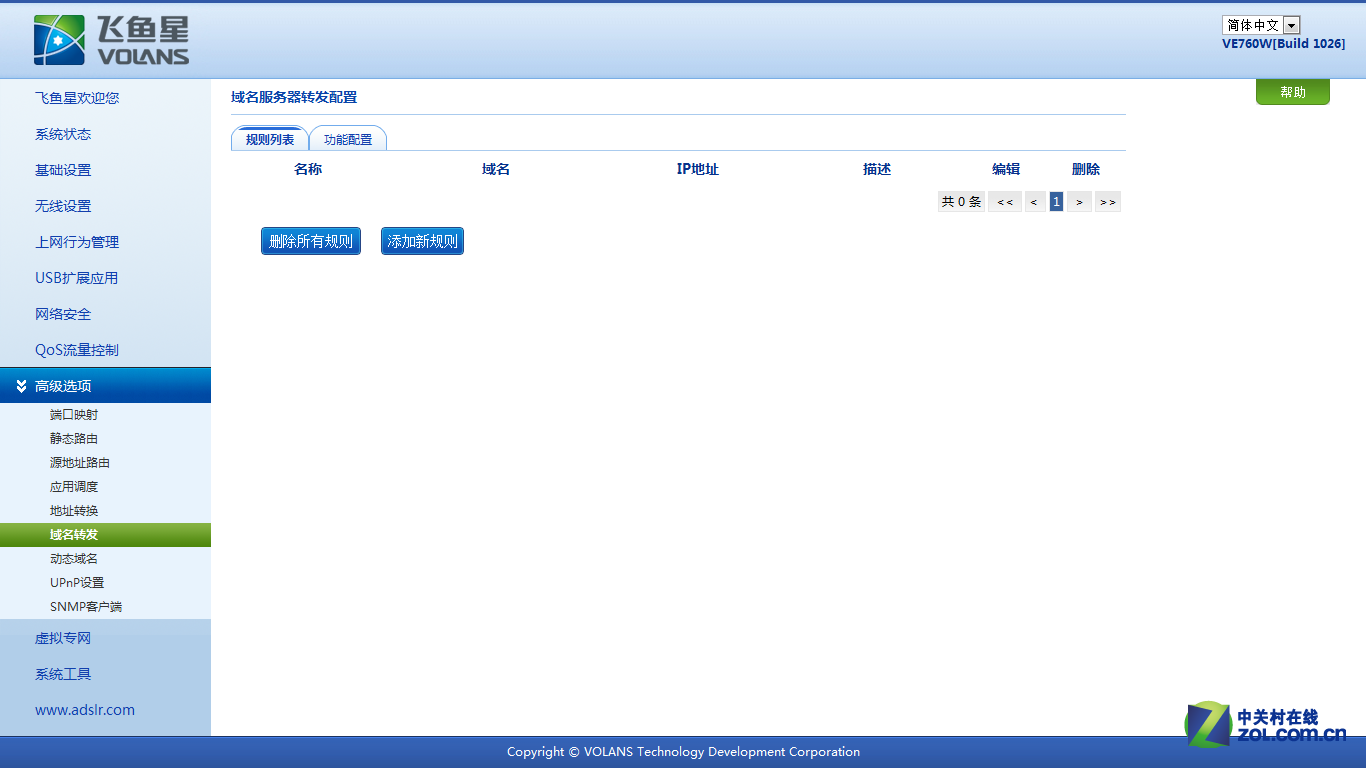1366x768 pixels.
Task: Select 域名转发 submenu item
Action: tap(105, 534)
